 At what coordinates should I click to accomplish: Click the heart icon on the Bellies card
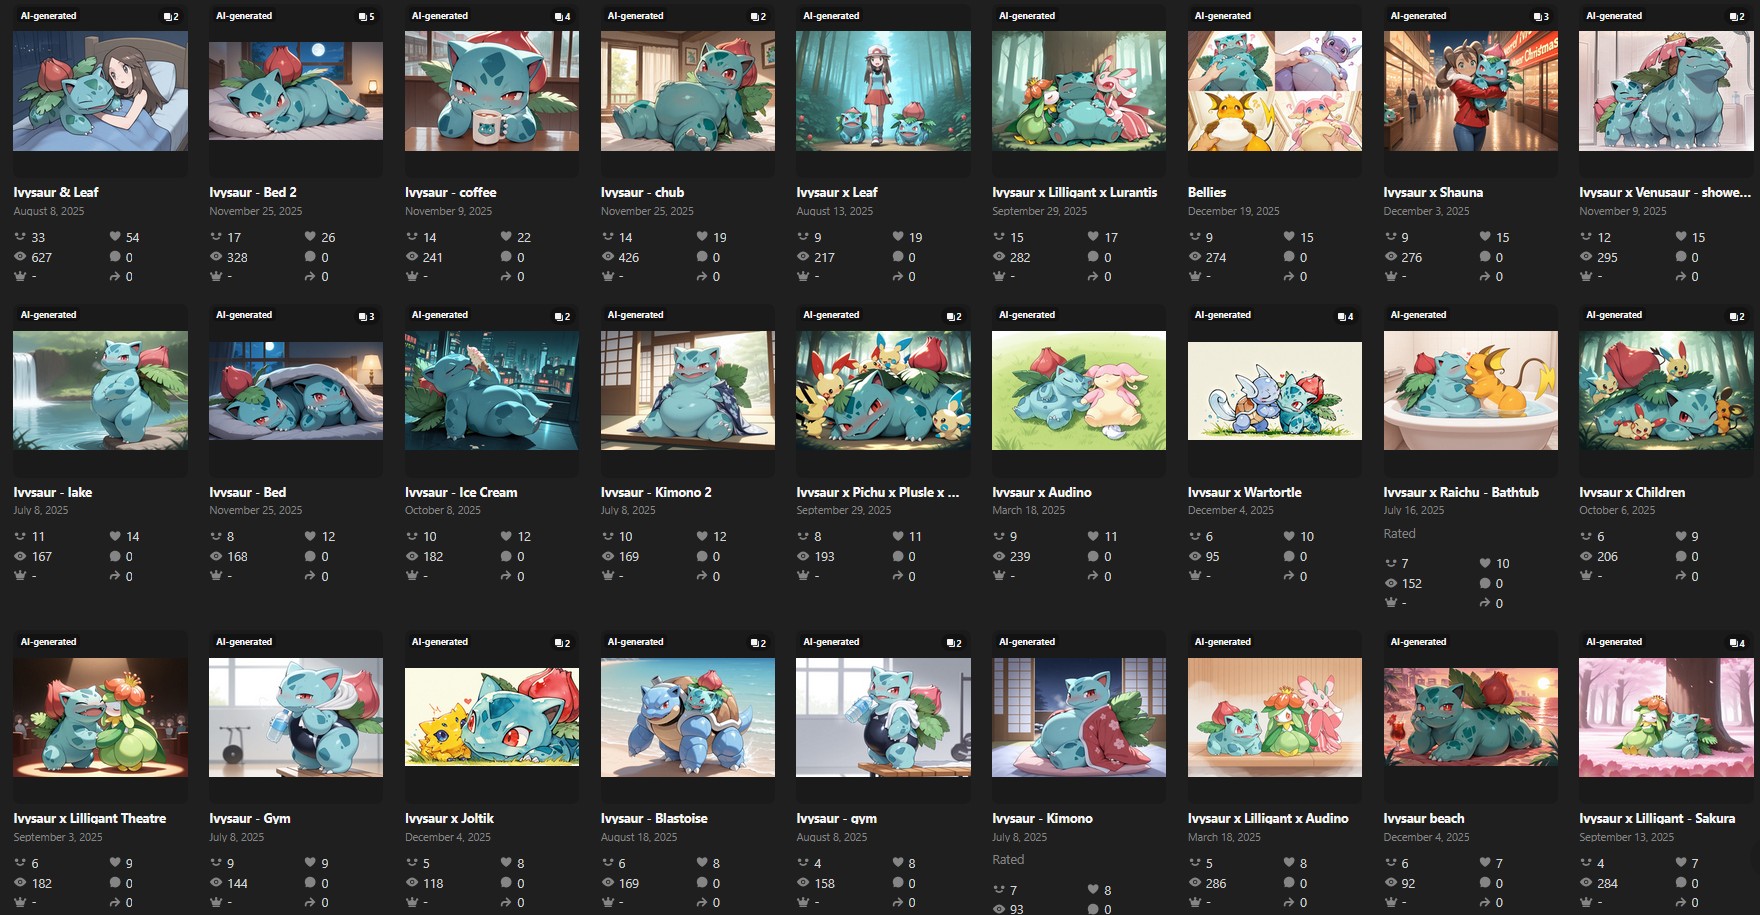click(x=1289, y=237)
